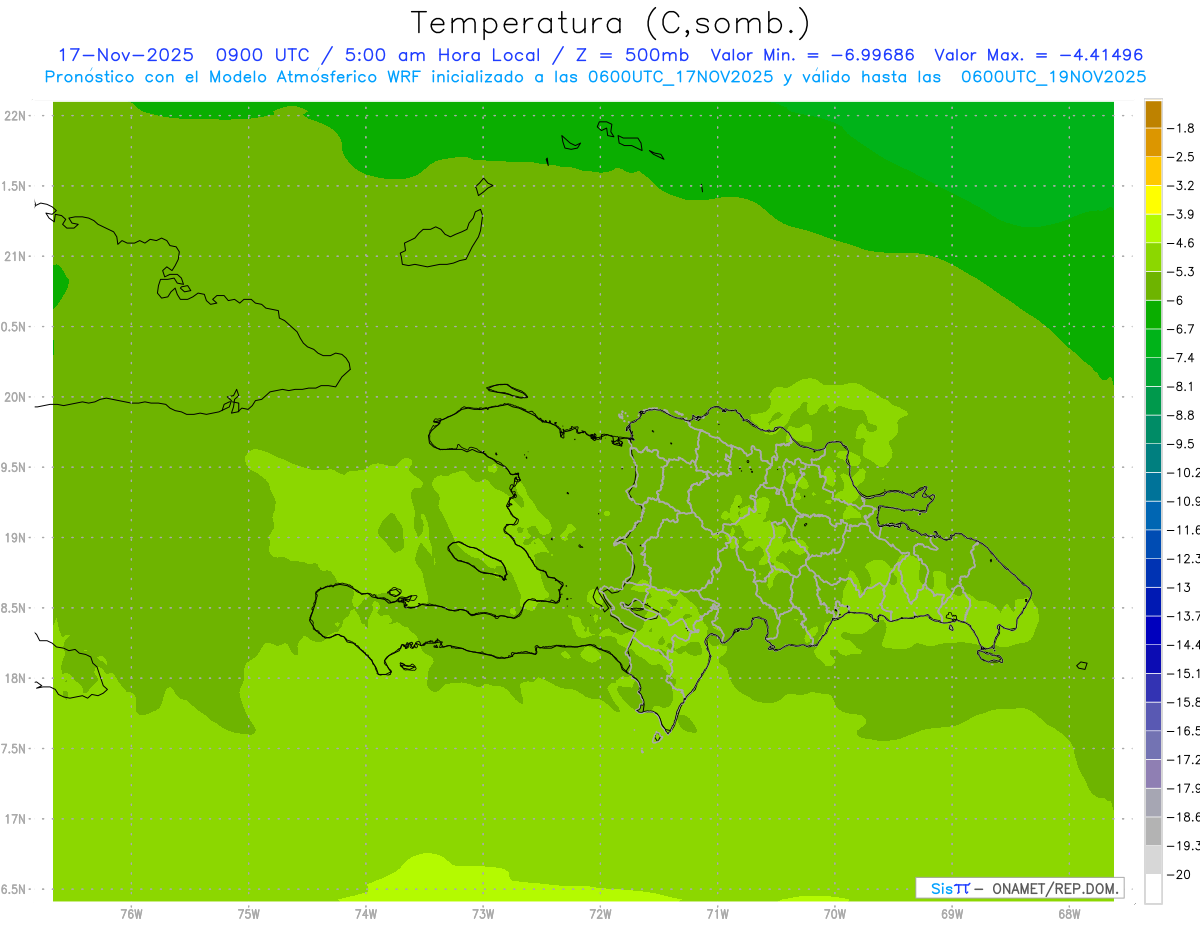Click the '74W' longitude axis label
This screenshot has width=1200, height=927.
[x=366, y=914]
